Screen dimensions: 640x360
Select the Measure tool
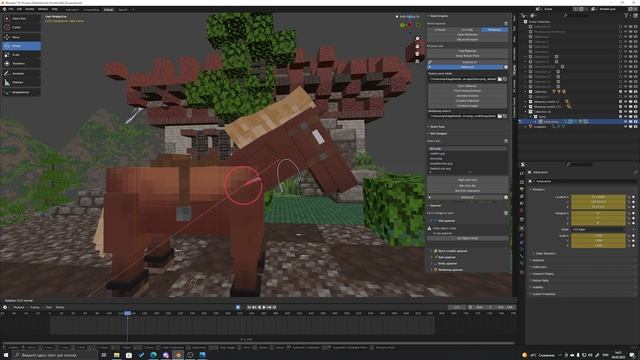pyautogui.click(x=21, y=82)
